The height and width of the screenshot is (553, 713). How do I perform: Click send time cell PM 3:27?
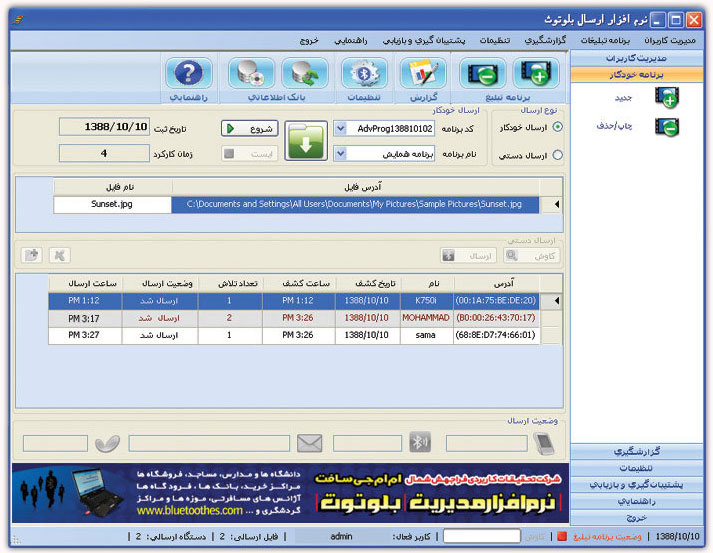pyautogui.click(x=85, y=335)
